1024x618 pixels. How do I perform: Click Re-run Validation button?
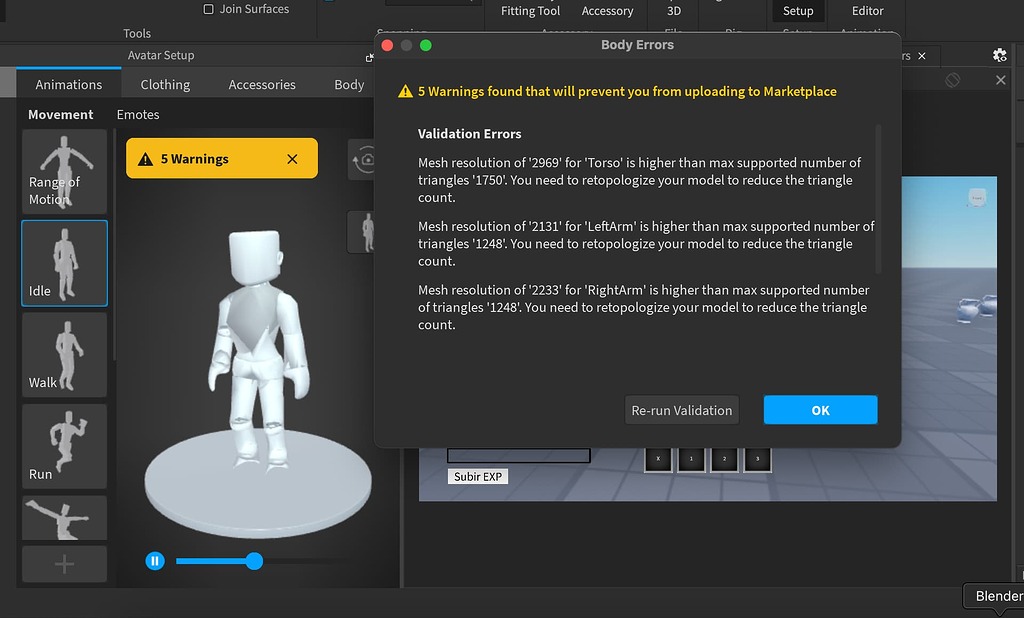[682, 410]
